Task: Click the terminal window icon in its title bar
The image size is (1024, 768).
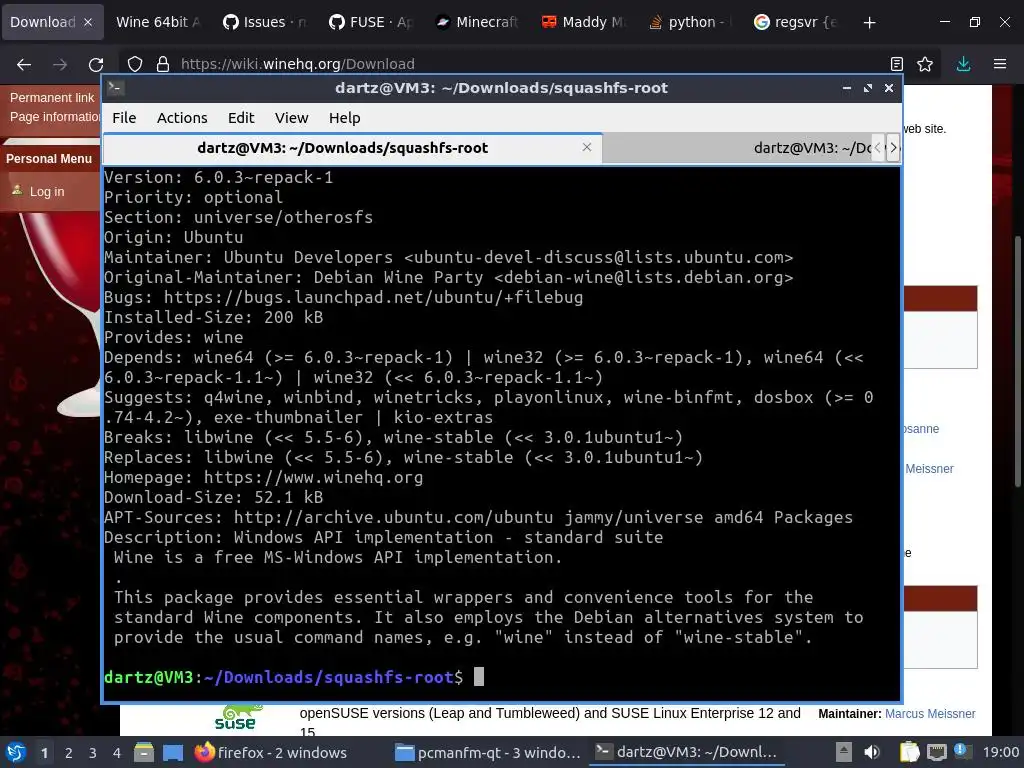Action: coord(116,88)
